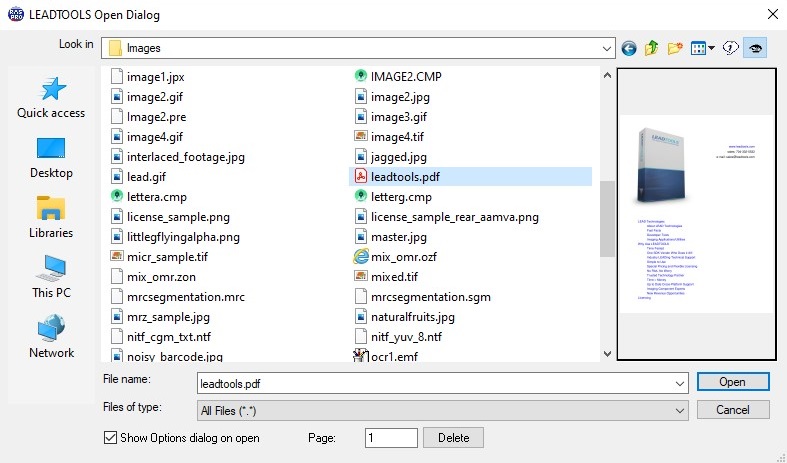Select the file named mrcsegmentation.sgm
Viewport: 787px width, 463px height.
[x=431, y=296]
